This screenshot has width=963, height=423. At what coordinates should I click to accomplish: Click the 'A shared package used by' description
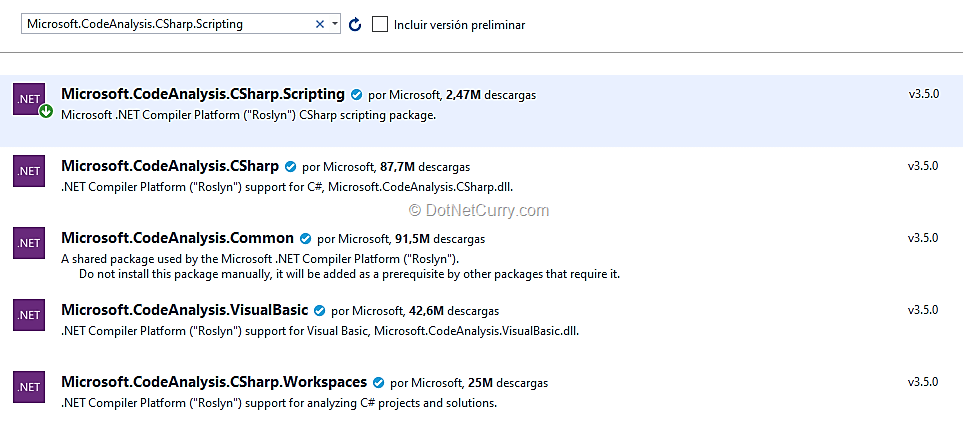tap(260, 258)
